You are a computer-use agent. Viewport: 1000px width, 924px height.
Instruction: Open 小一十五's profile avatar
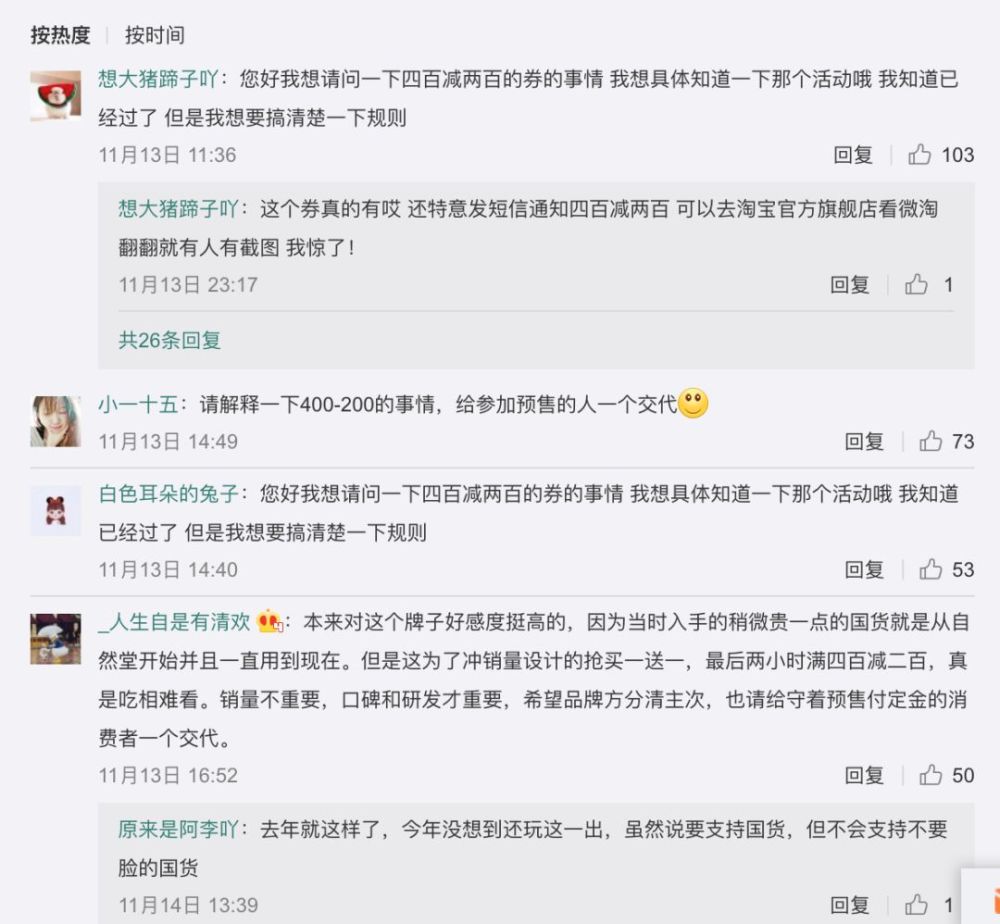click(55, 421)
